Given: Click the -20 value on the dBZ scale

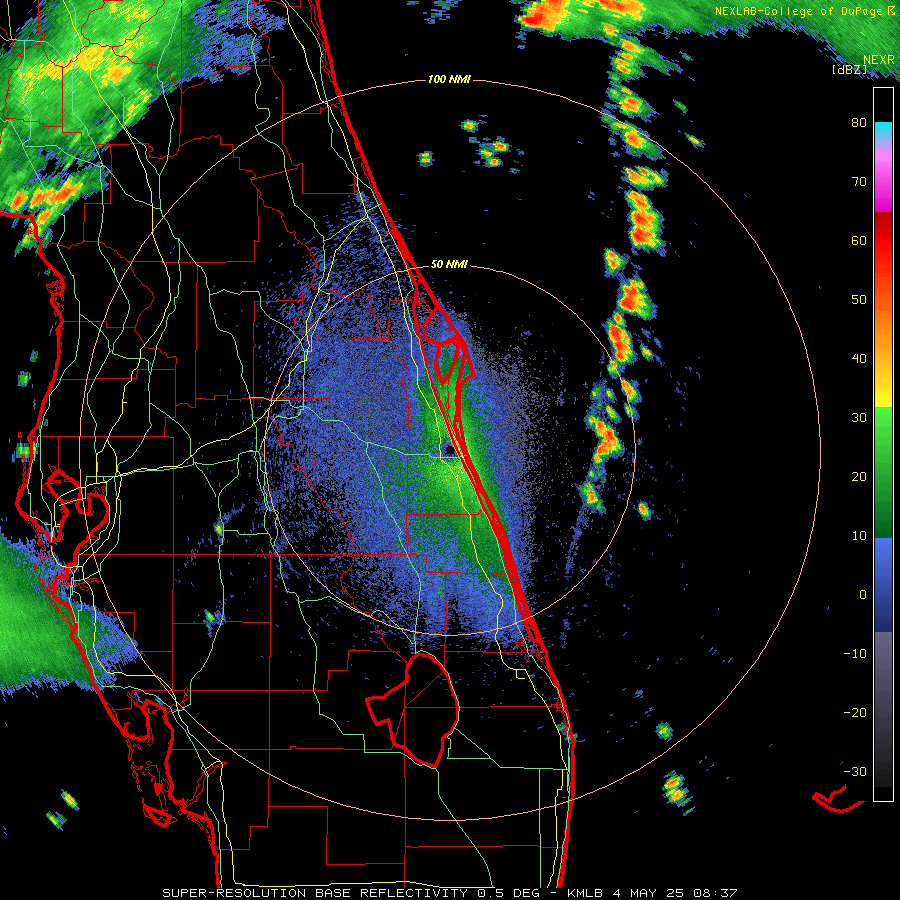Looking at the screenshot, I should tap(855, 713).
